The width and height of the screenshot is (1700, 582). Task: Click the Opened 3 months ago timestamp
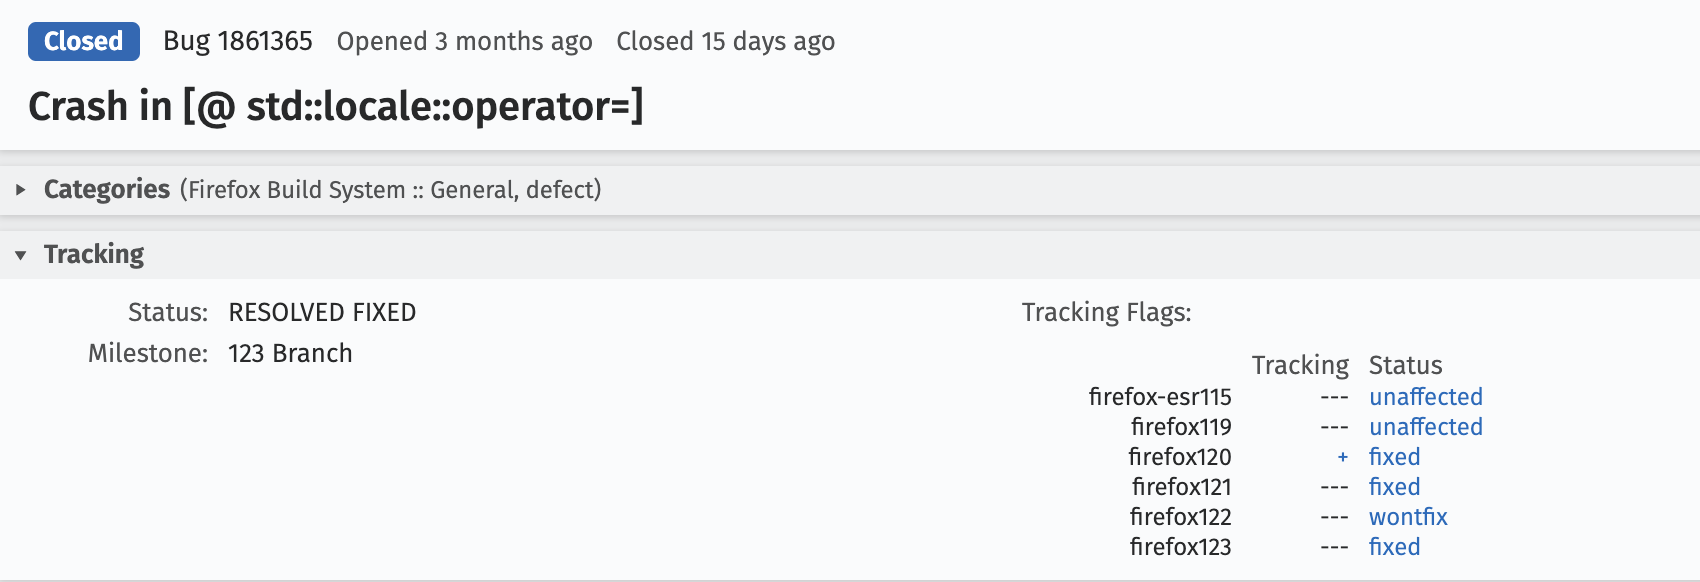[464, 41]
